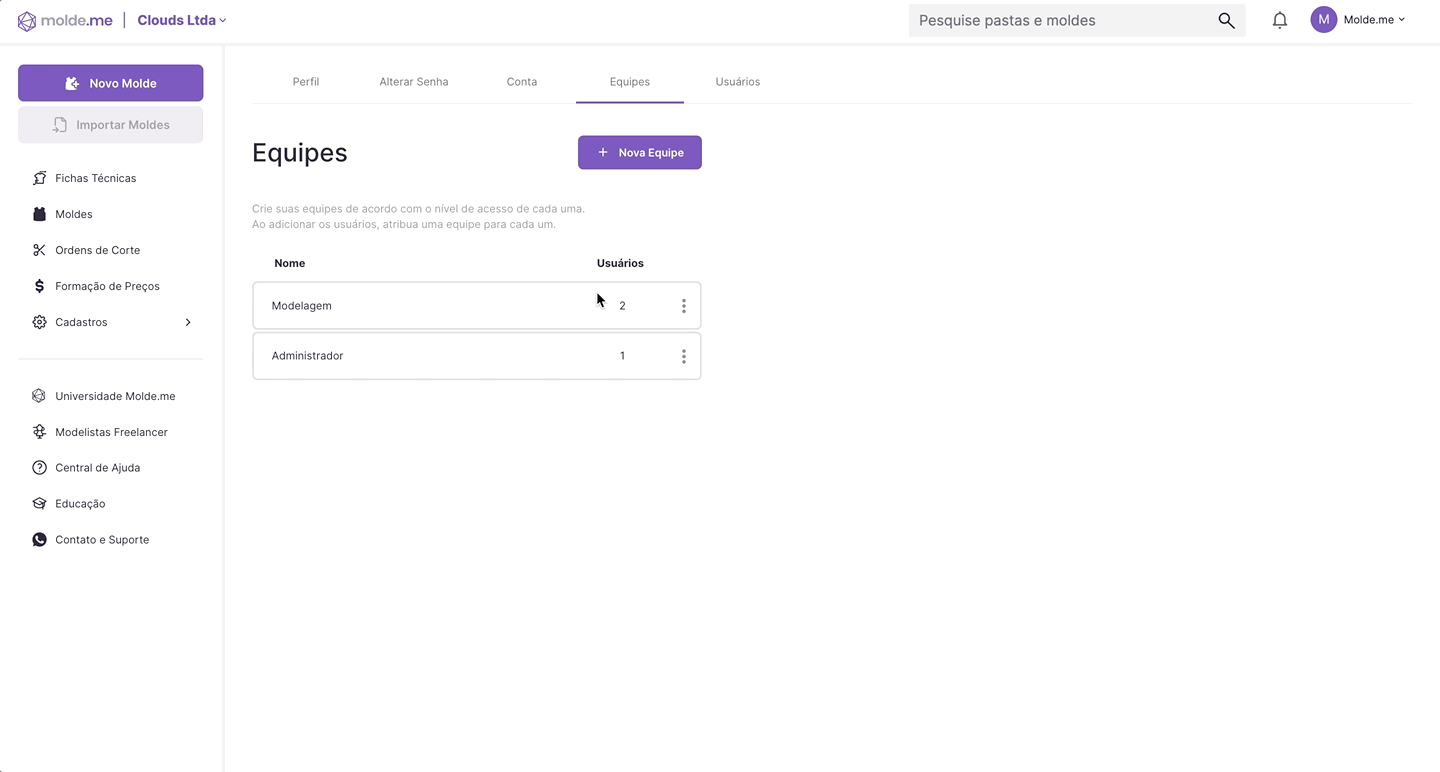The width and height of the screenshot is (1440, 772).
Task: Click the search field for pastas e moldes
Action: (1060, 21)
